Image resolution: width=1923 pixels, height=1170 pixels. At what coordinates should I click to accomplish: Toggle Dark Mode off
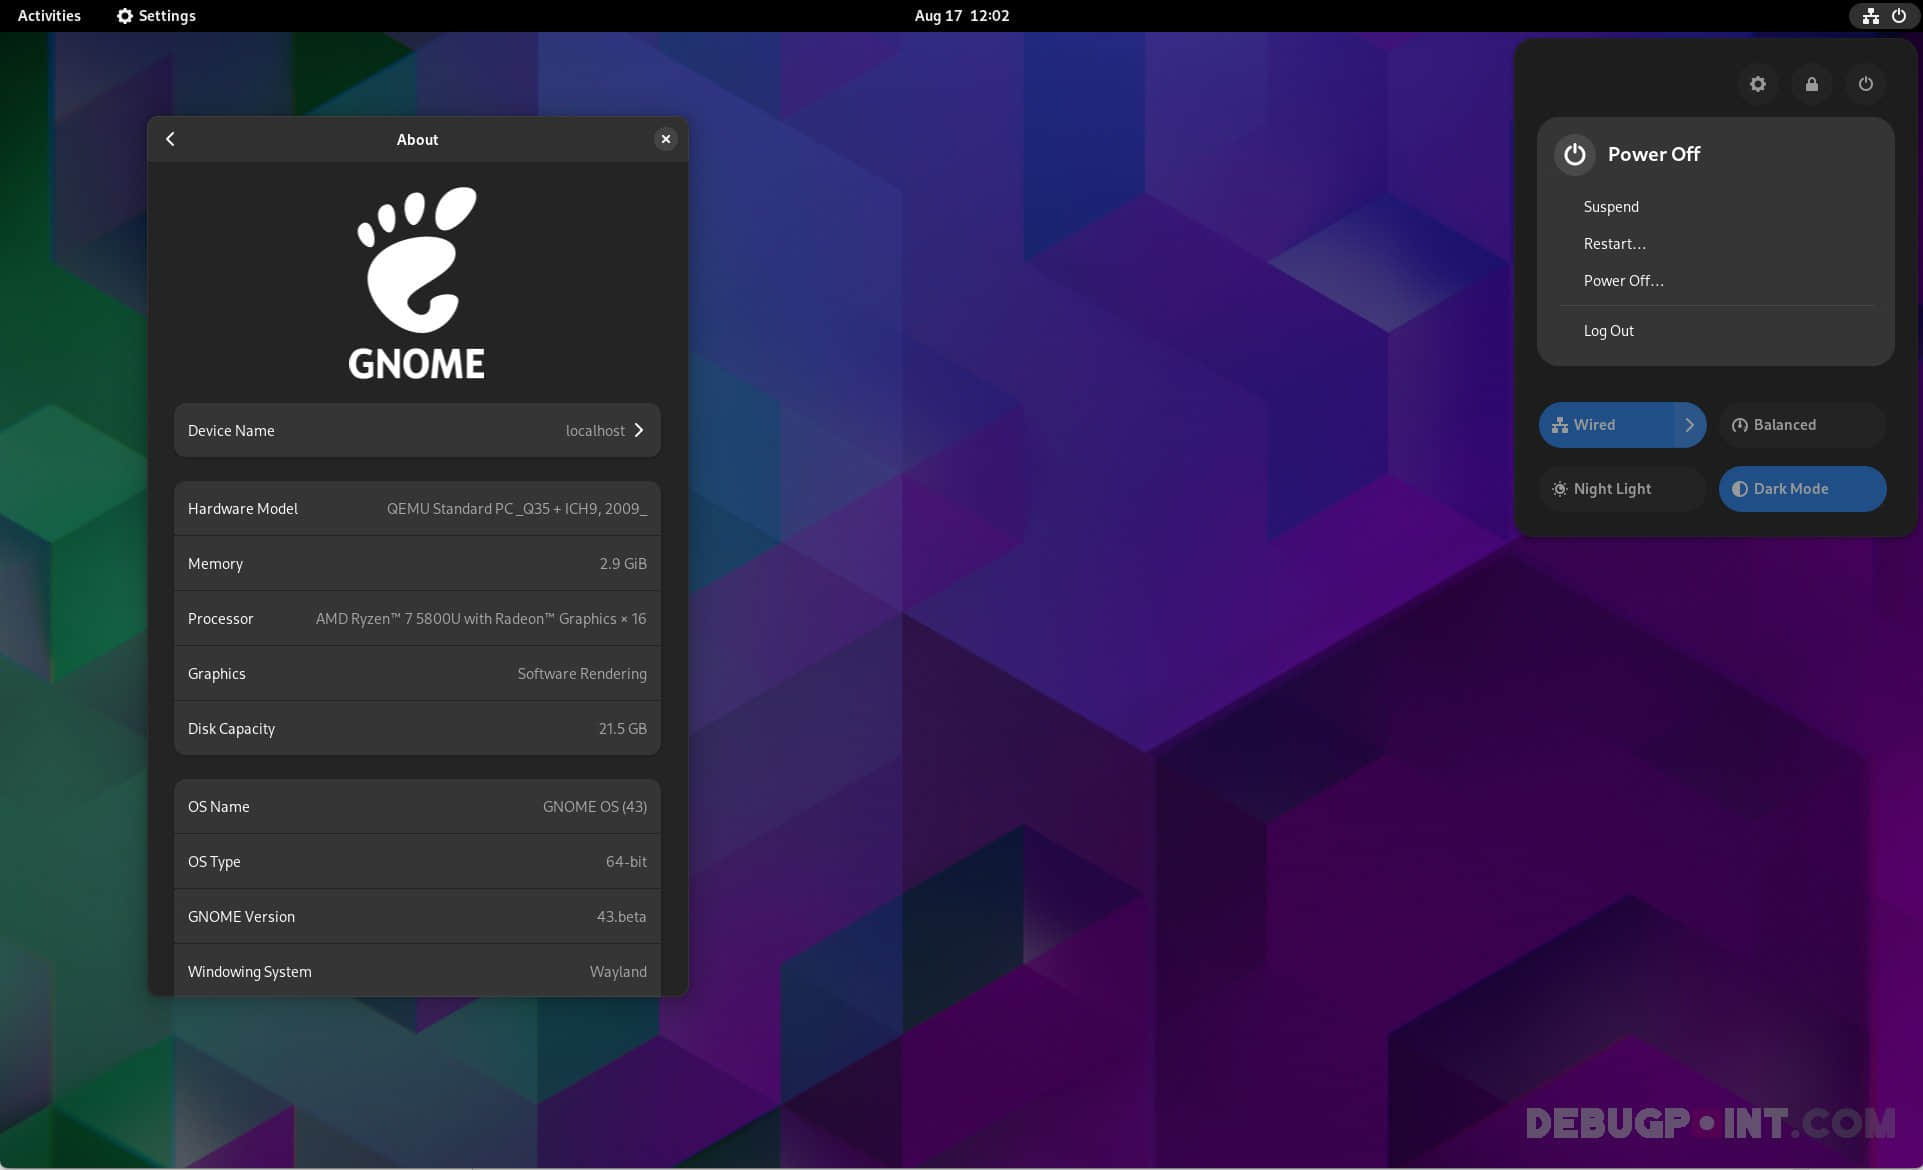click(x=1801, y=489)
